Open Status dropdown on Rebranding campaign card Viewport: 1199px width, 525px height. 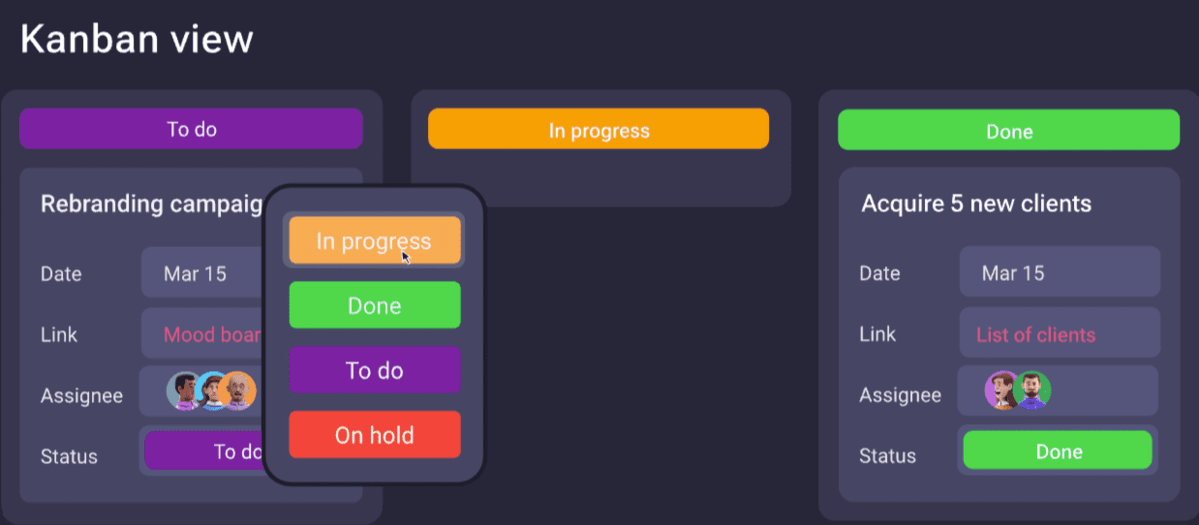tap(205, 451)
